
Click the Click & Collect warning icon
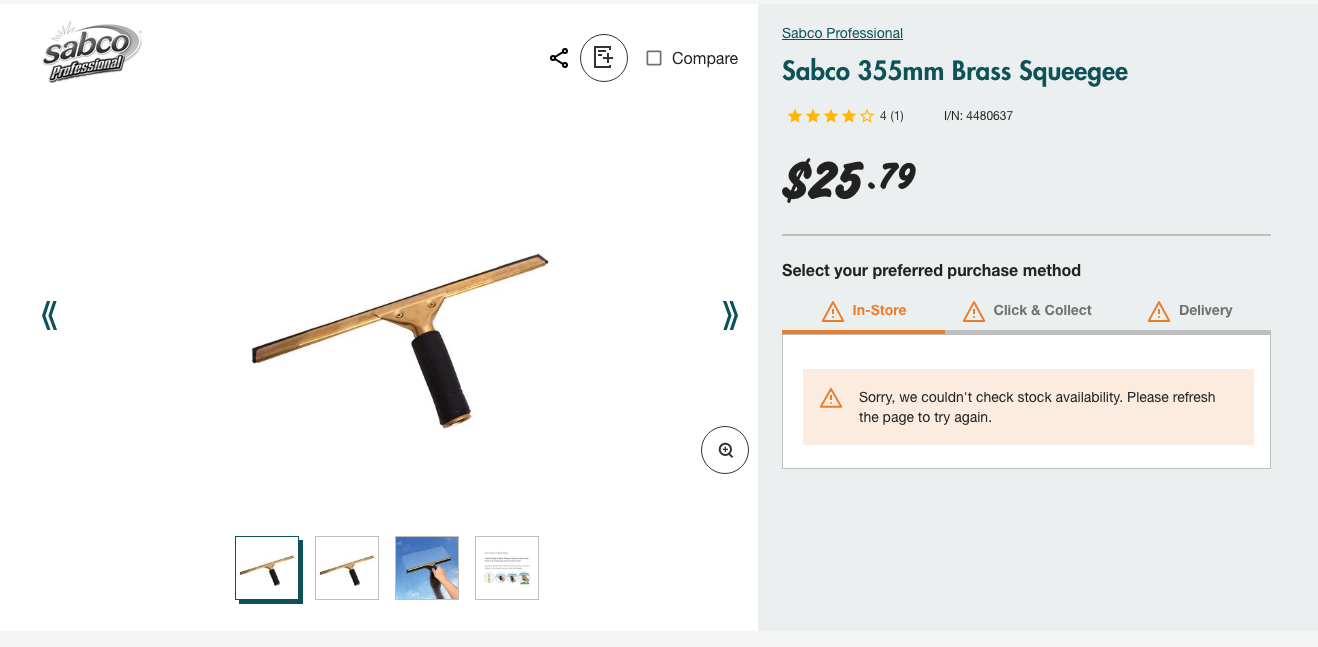coord(972,311)
